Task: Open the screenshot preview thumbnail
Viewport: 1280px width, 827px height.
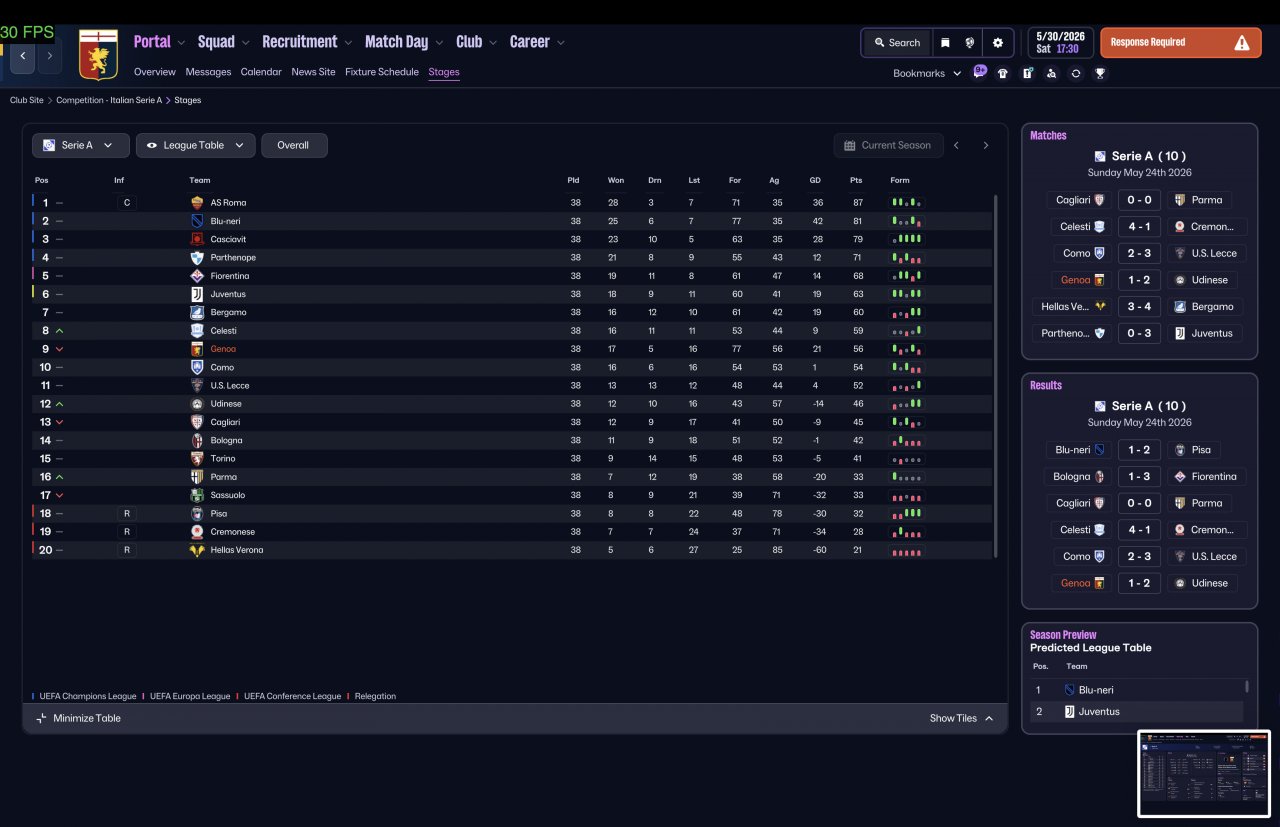Action: (x=1204, y=773)
